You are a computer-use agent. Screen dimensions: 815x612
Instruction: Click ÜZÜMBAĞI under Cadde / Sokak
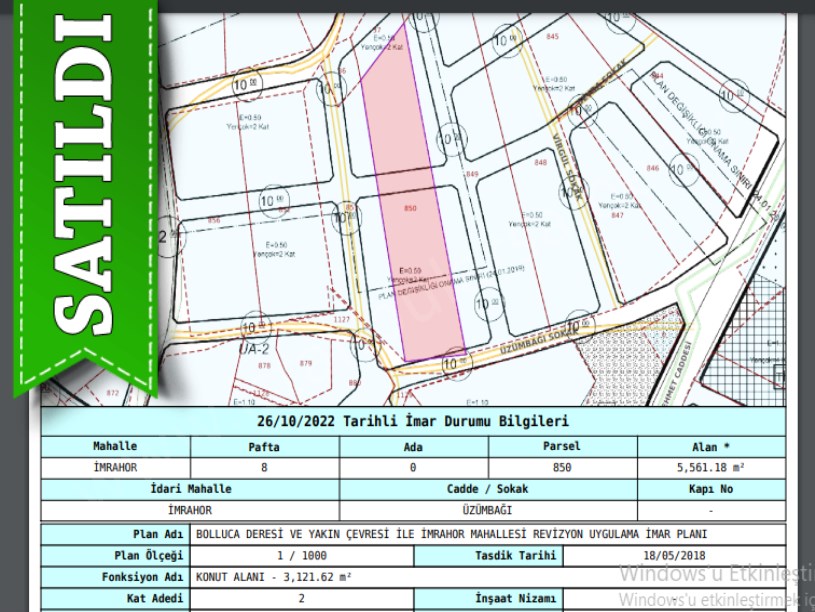(x=487, y=510)
